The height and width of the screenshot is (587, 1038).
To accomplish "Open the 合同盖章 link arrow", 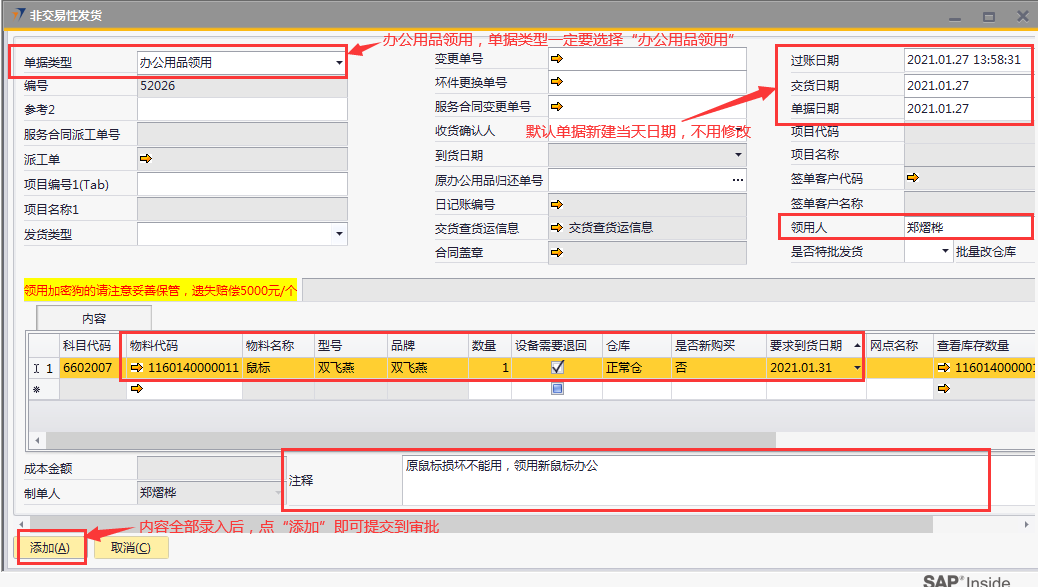I will [x=557, y=252].
